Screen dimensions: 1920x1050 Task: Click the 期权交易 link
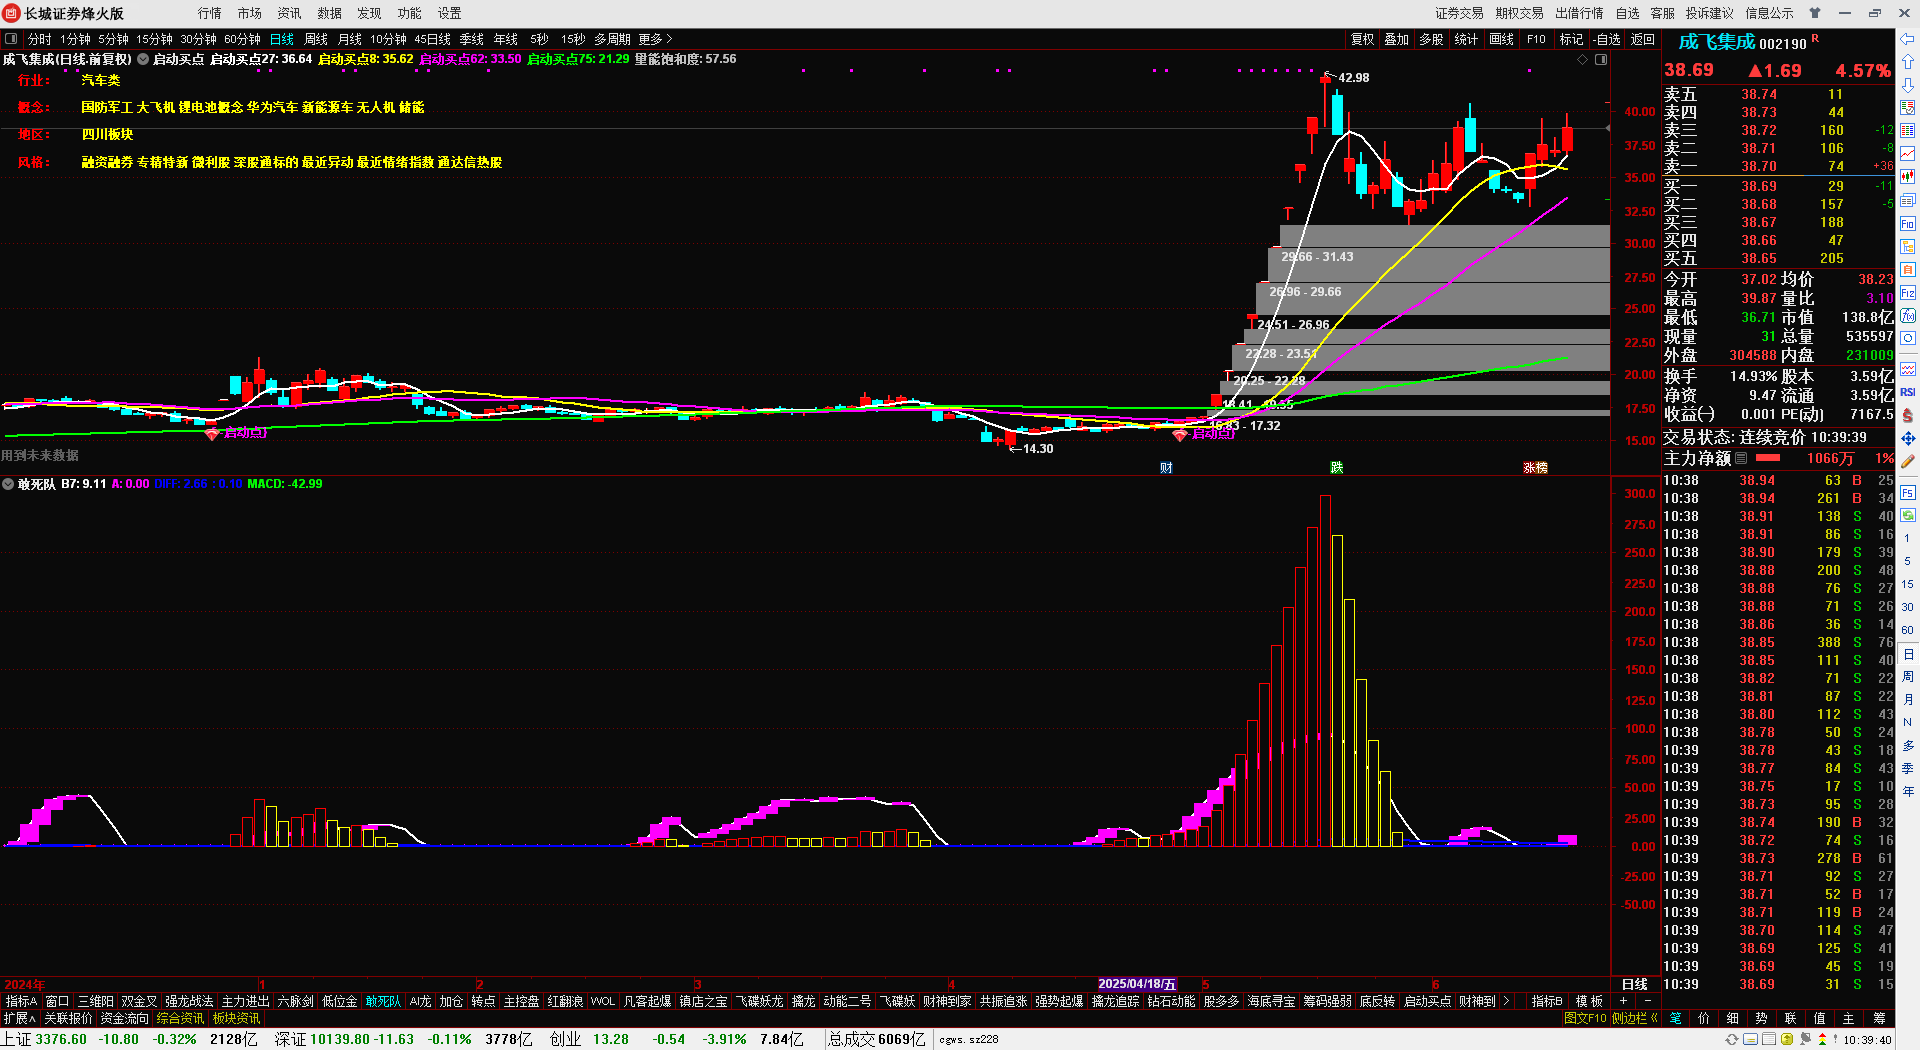(x=1519, y=13)
